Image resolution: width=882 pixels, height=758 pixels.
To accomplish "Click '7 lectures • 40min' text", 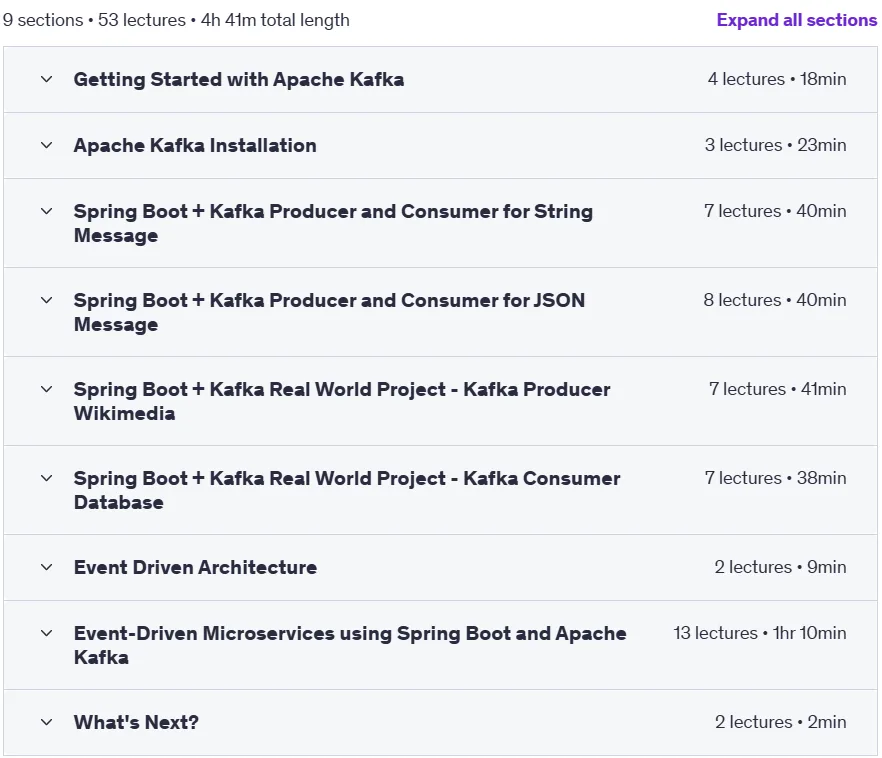I will [775, 211].
